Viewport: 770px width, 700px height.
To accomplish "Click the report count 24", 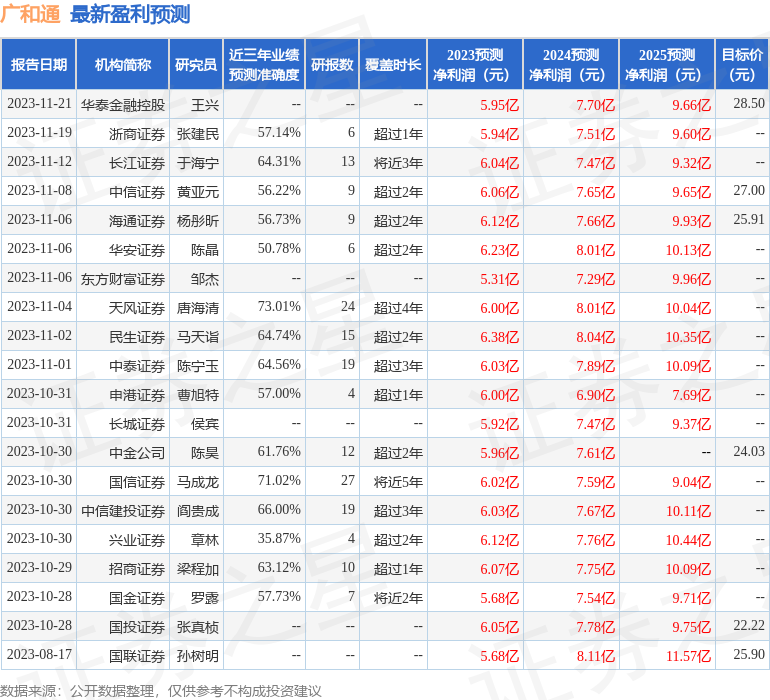I will (x=348, y=306).
